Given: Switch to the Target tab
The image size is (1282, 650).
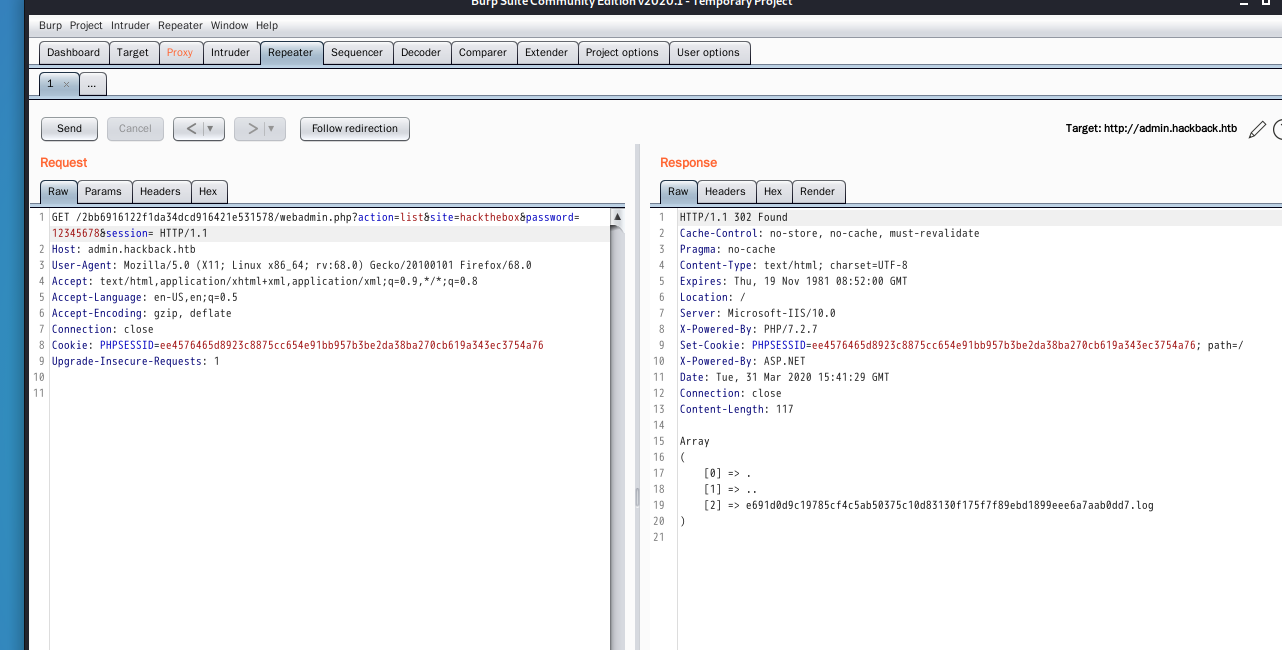Looking at the screenshot, I should click(133, 53).
